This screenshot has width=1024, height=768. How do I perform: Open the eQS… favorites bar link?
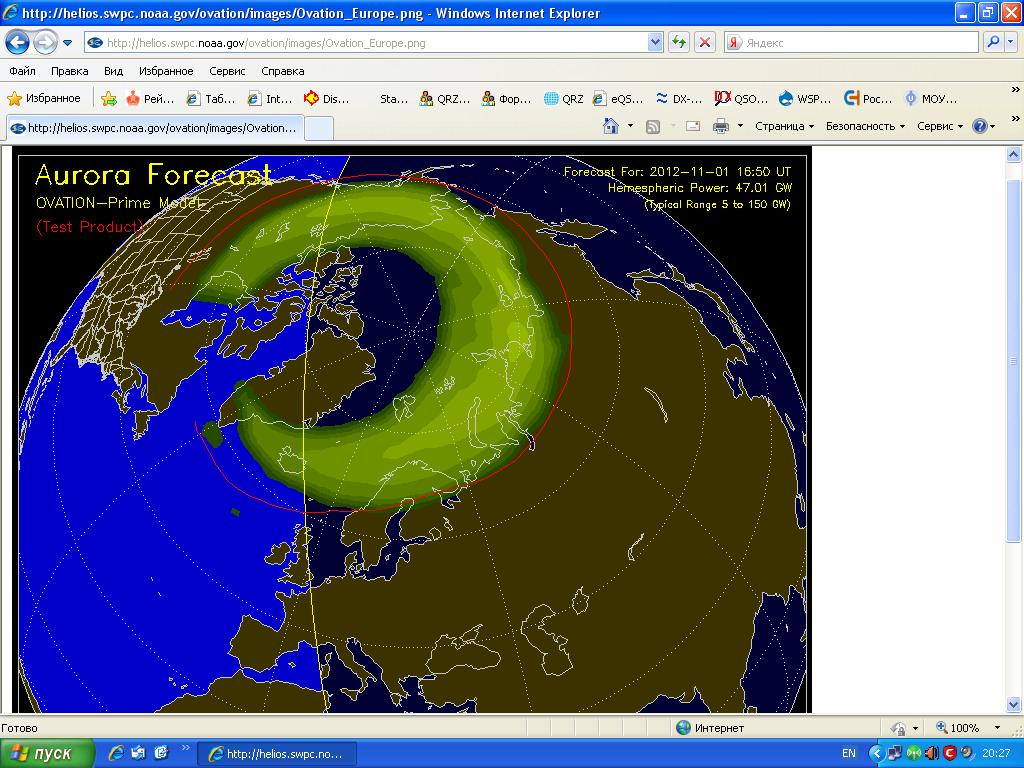(x=618, y=99)
